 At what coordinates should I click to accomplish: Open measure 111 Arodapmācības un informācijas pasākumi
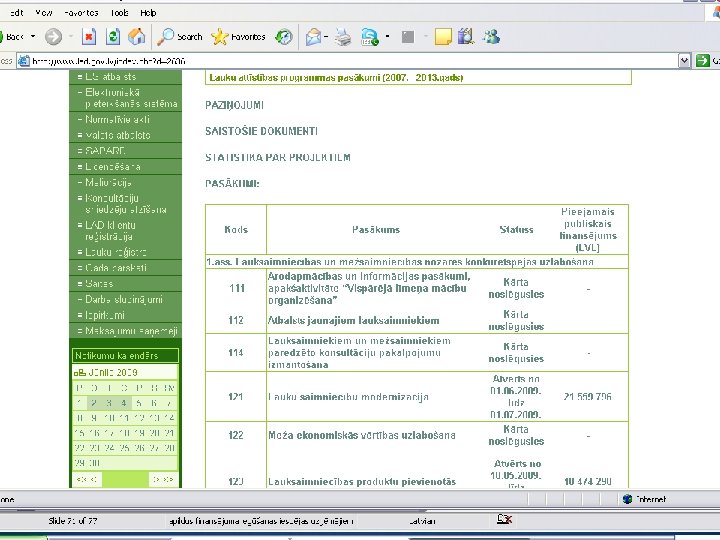click(x=369, y=288)
